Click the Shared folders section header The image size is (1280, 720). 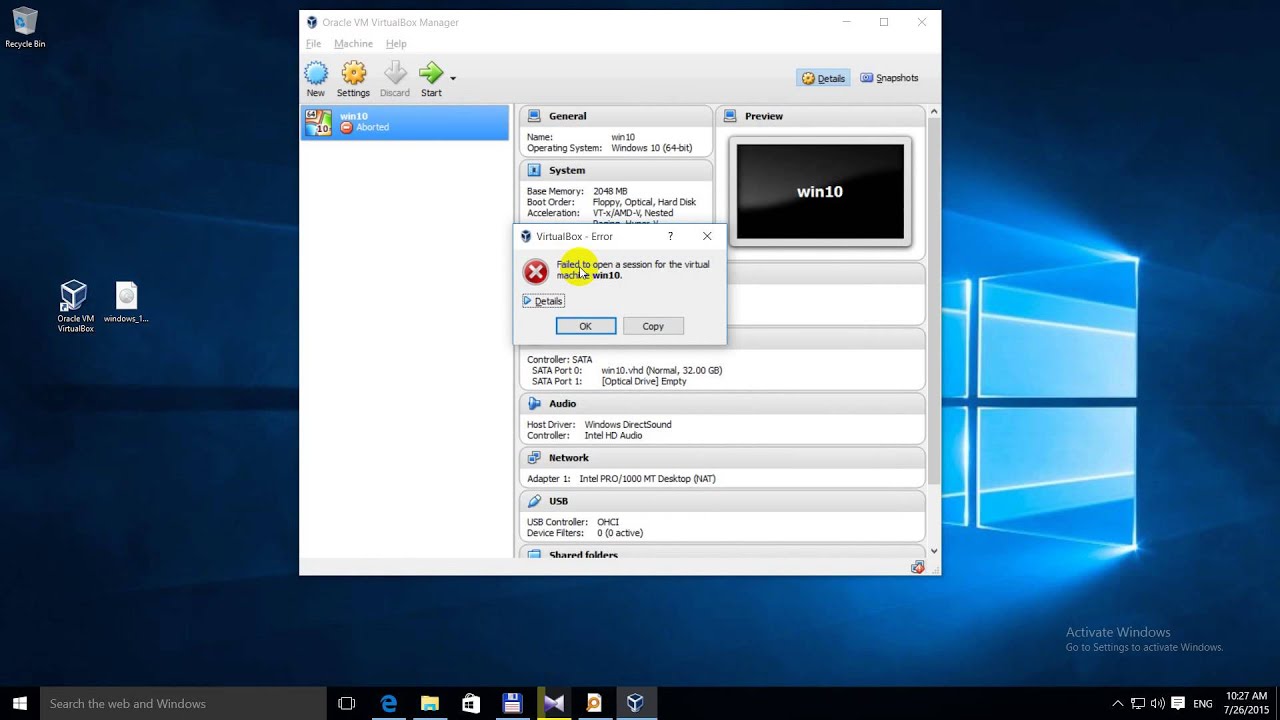coord(722,553)
